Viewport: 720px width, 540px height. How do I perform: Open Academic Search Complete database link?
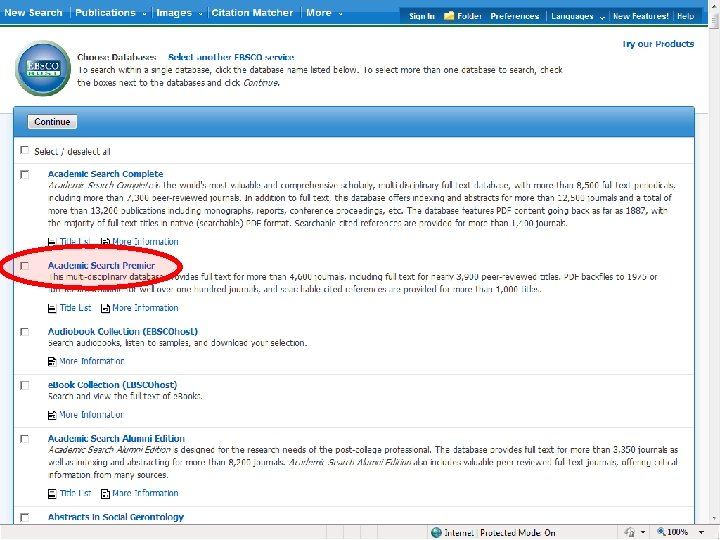(106, 174)
